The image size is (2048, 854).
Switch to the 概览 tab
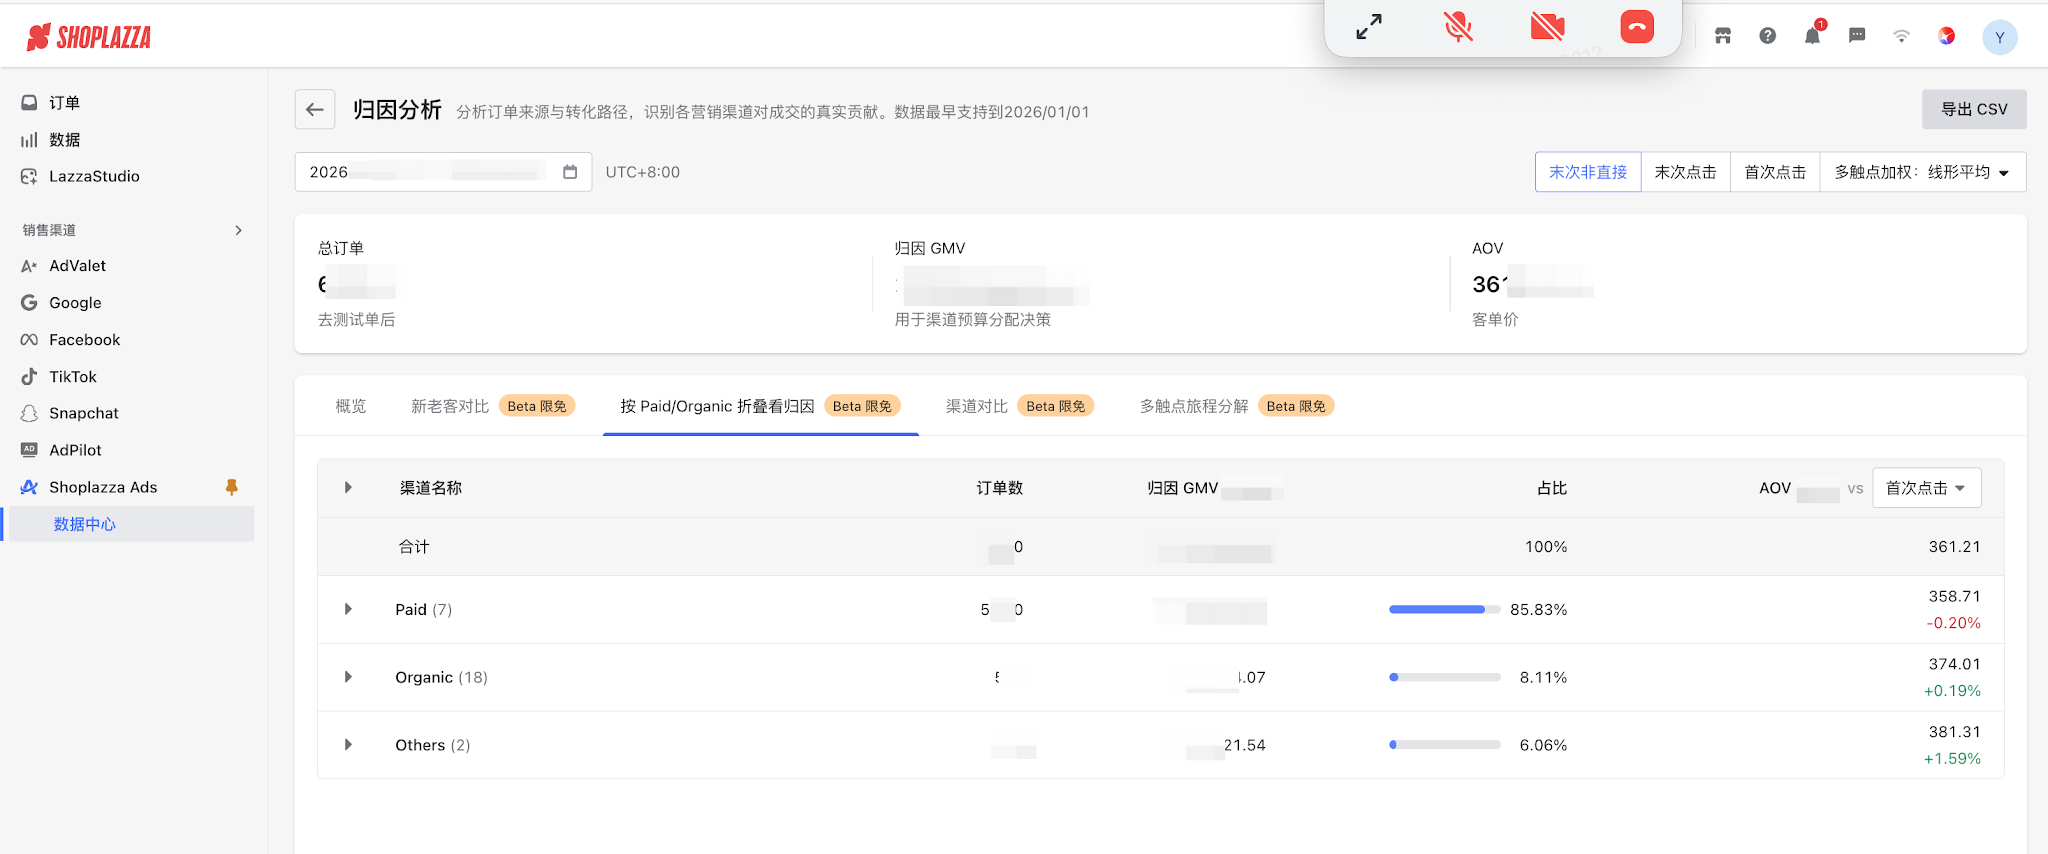[351, 406]
